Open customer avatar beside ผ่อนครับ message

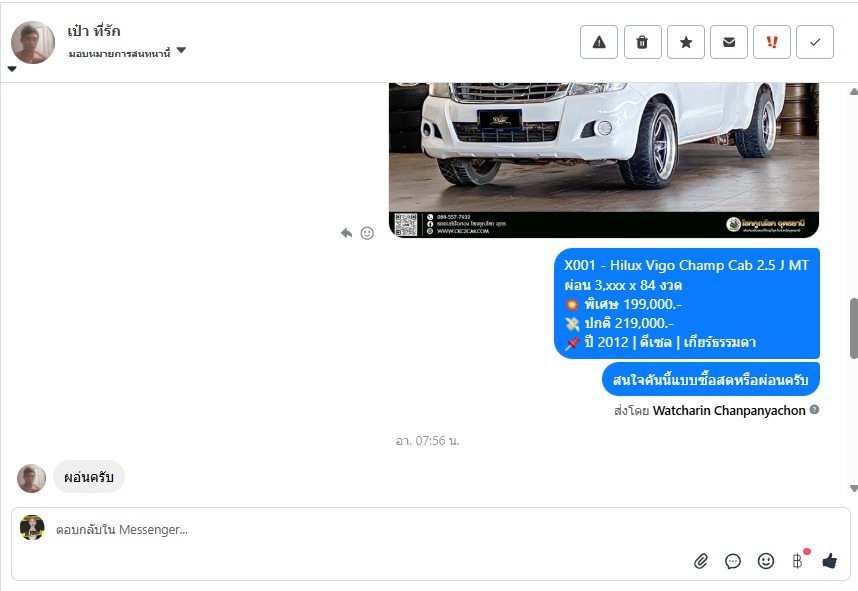pos(32,478)
